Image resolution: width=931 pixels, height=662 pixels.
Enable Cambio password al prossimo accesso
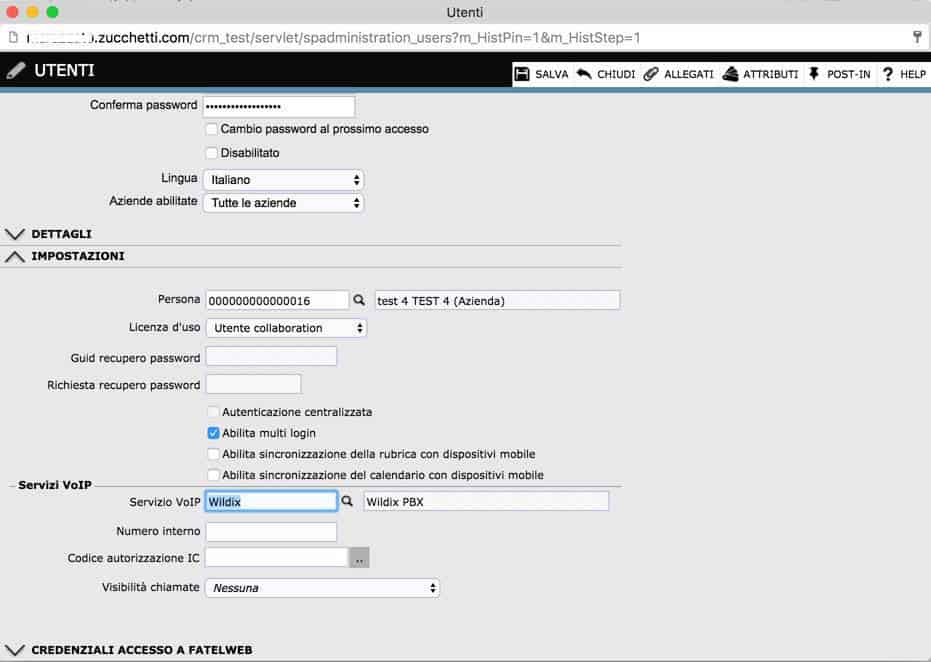click(211, 129)
